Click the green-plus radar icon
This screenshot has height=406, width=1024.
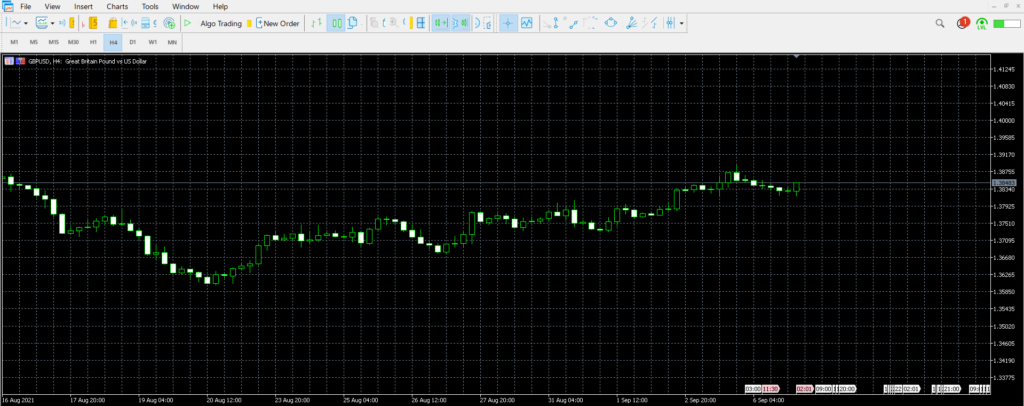point(169,23)
